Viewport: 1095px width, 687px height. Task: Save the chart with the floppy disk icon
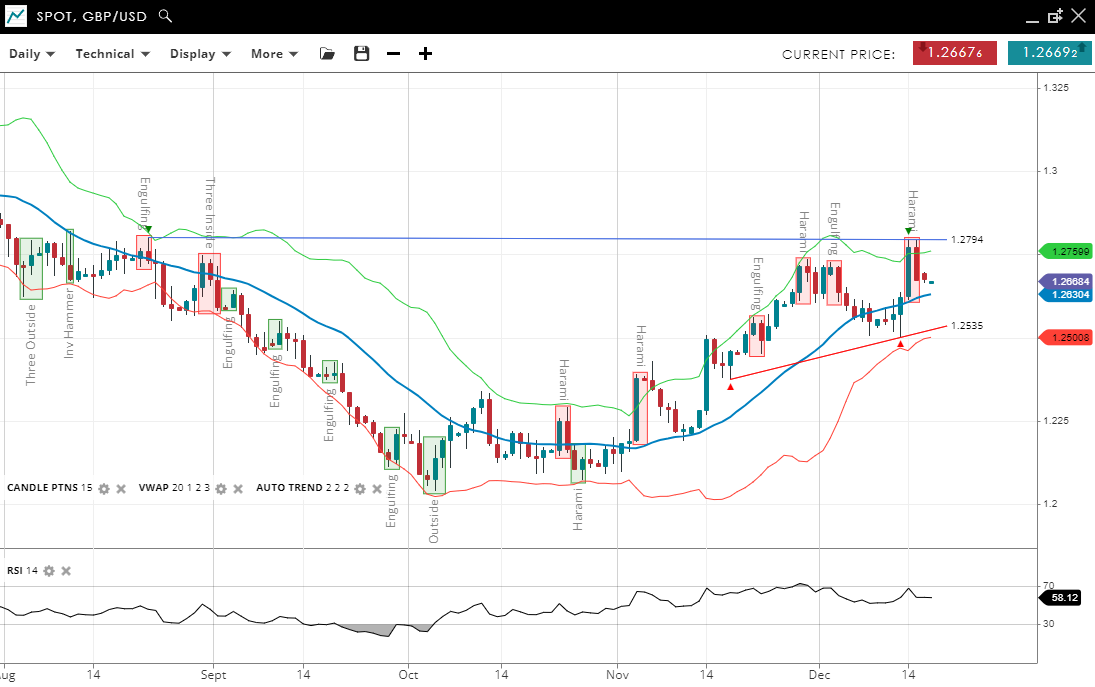(361, 54)
